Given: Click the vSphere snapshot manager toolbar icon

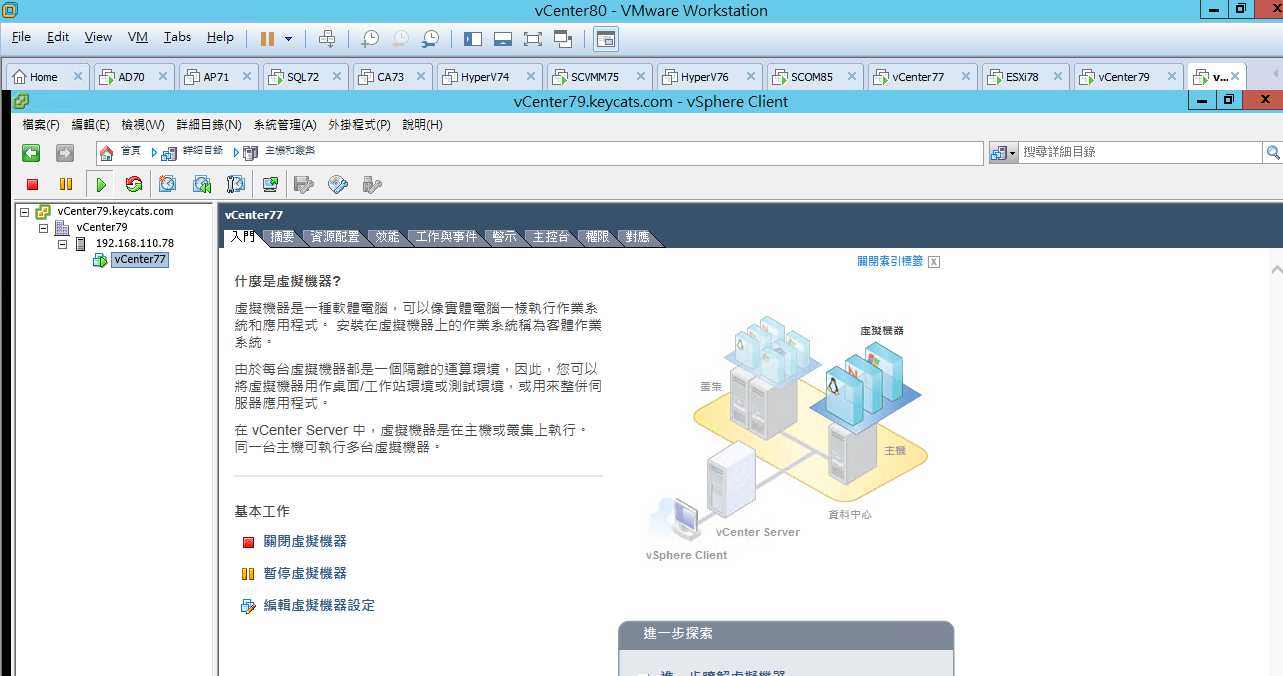Looking at the screenshot, I should click(x=236, y=184).
